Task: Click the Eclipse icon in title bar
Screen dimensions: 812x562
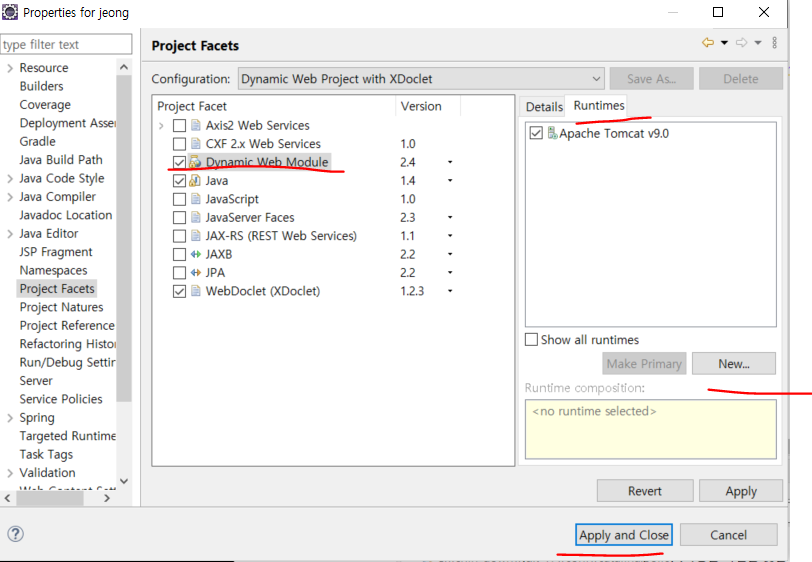Action: click(10, 11)
